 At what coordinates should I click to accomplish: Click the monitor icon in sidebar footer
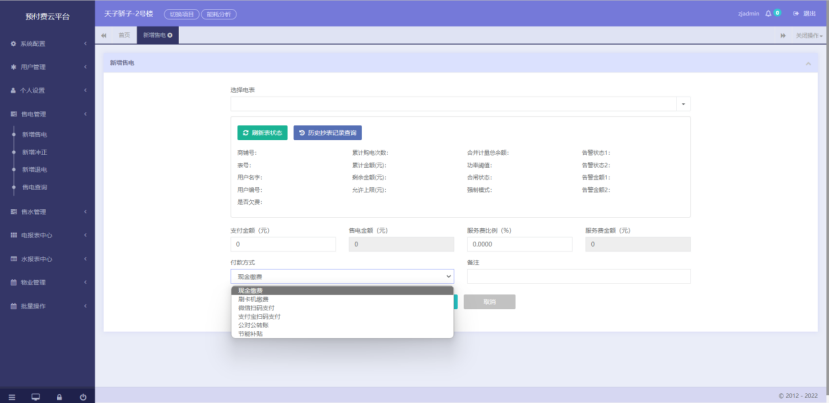click(36, 396)
